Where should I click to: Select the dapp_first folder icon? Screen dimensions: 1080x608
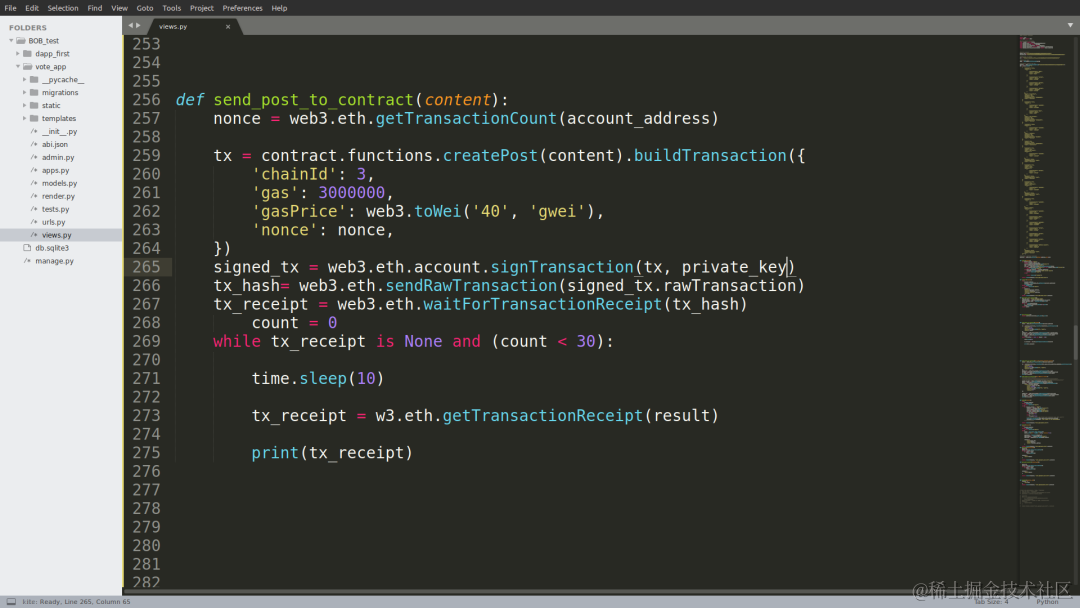coord(28,54)
